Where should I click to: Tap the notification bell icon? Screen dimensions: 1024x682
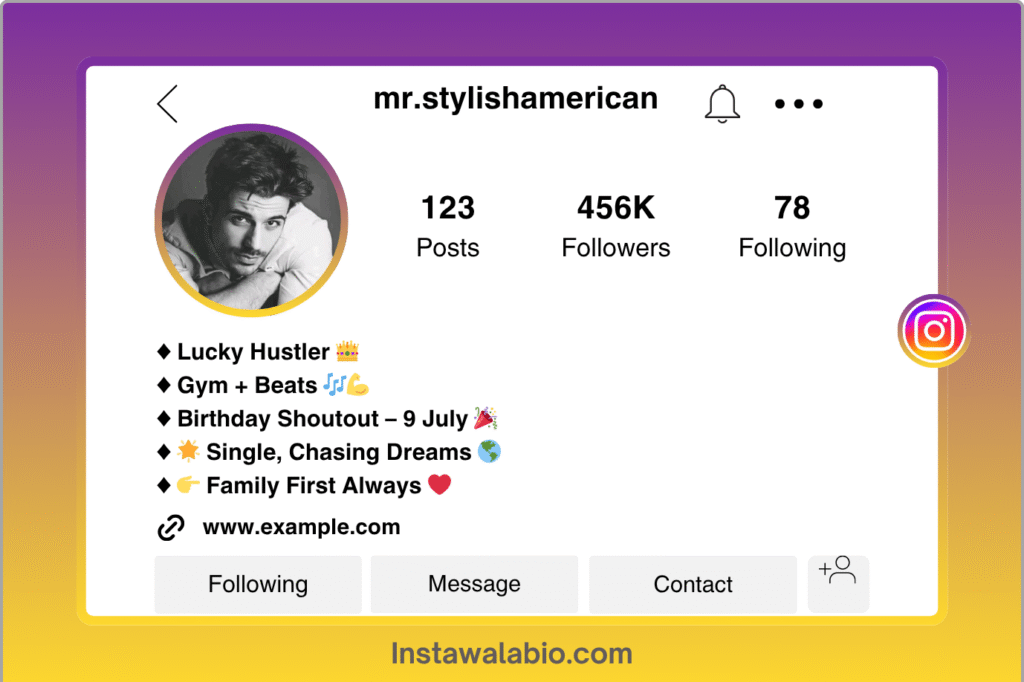(722, 104)
